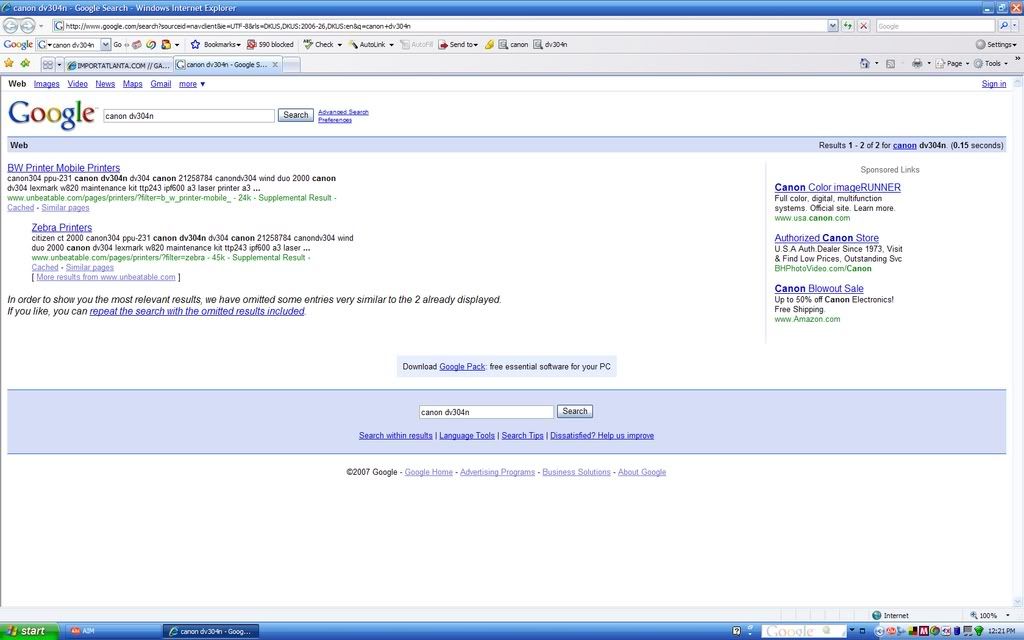Expand the address bar URL history dropdown
1024x640 pixels.
tap(833, 26)
